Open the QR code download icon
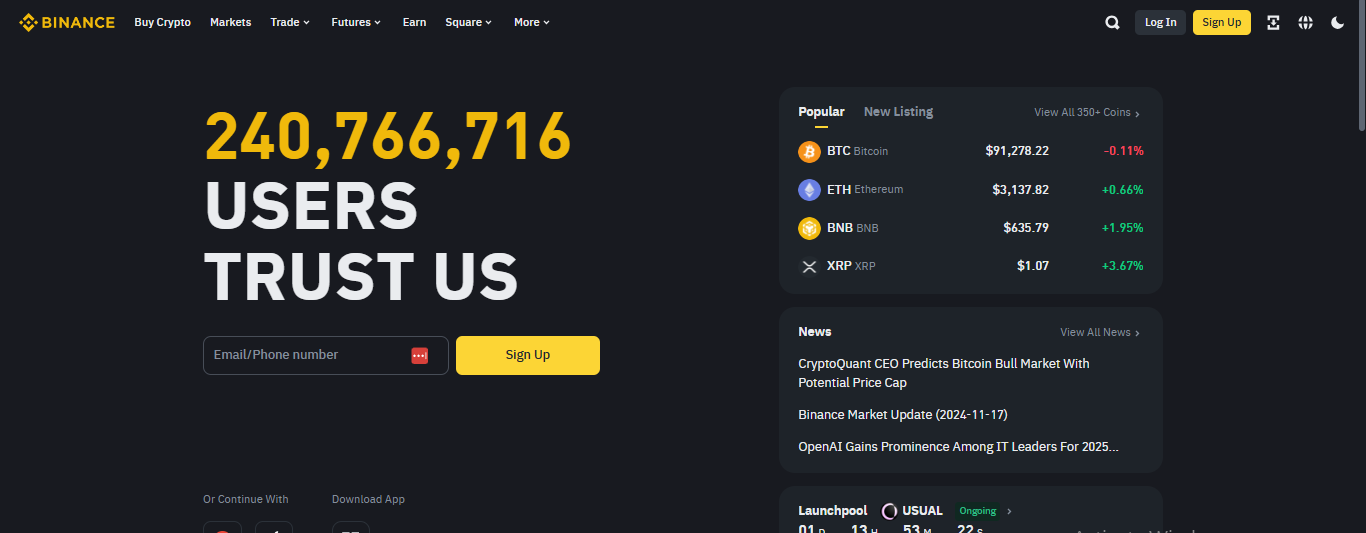 [x=1273, y=22]
